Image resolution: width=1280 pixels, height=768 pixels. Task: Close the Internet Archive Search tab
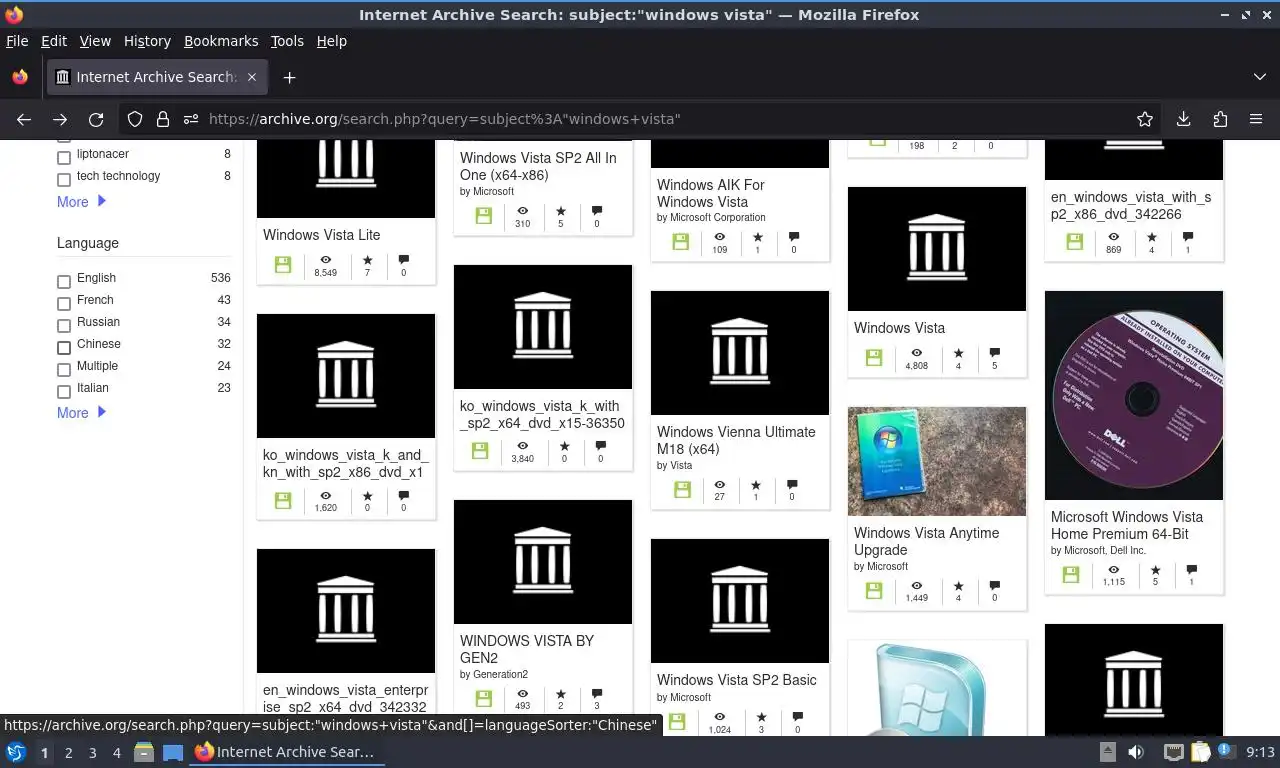coord(252,77)
